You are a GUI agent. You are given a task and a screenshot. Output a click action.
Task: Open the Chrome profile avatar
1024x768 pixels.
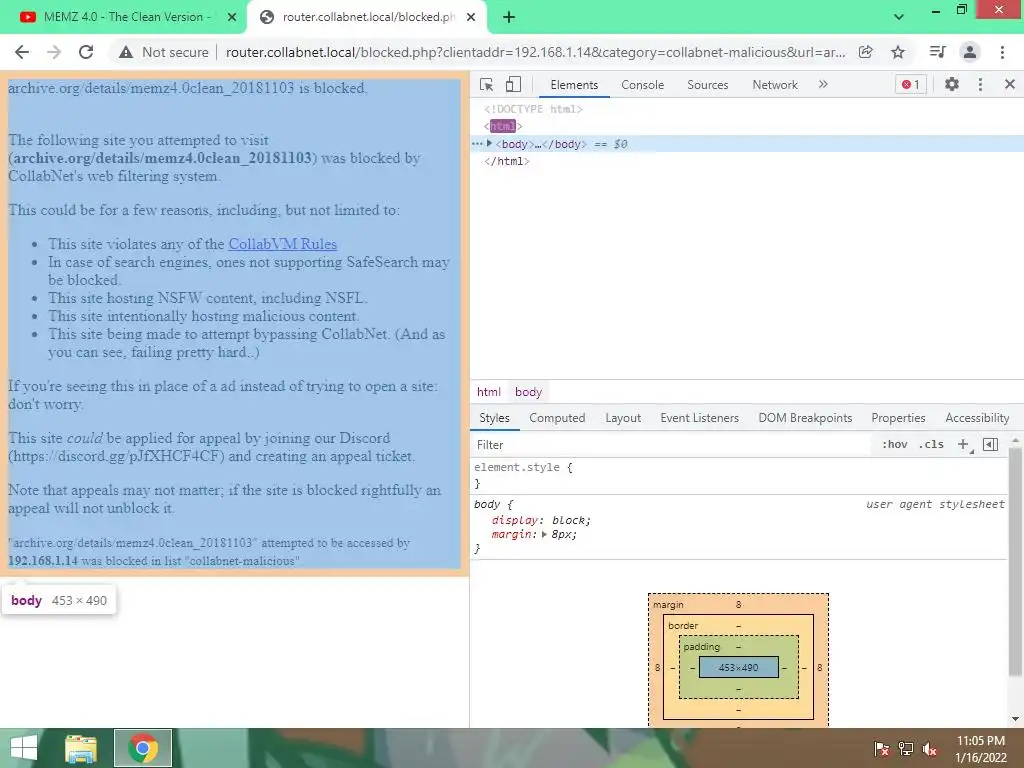click(x=970, y=52)
